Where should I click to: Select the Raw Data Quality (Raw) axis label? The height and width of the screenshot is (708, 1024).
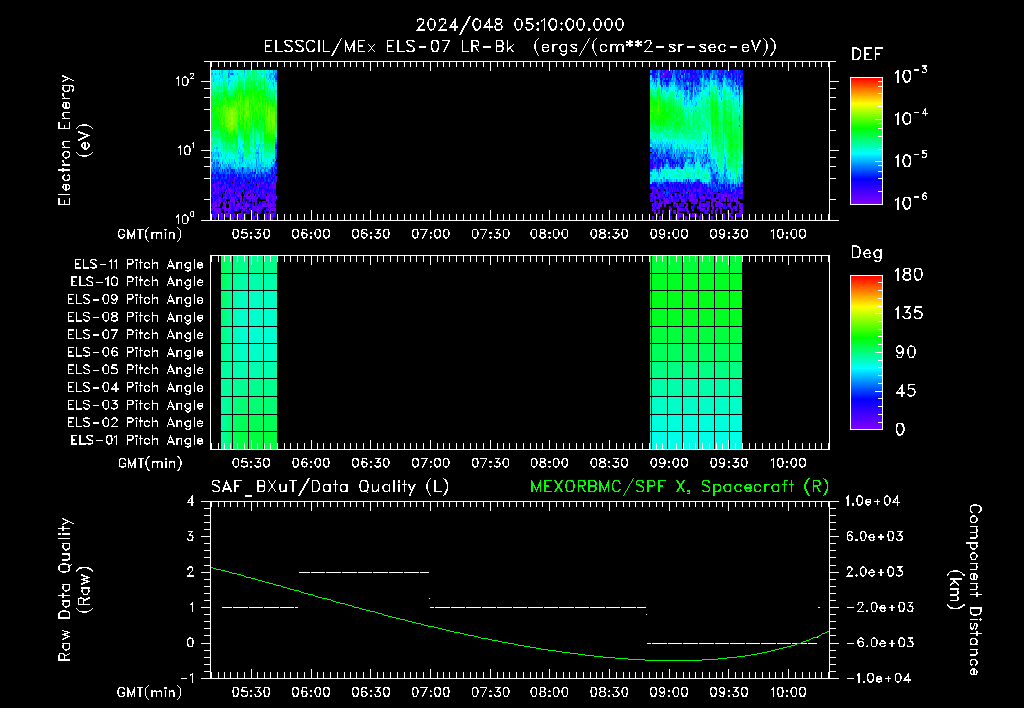74,590
